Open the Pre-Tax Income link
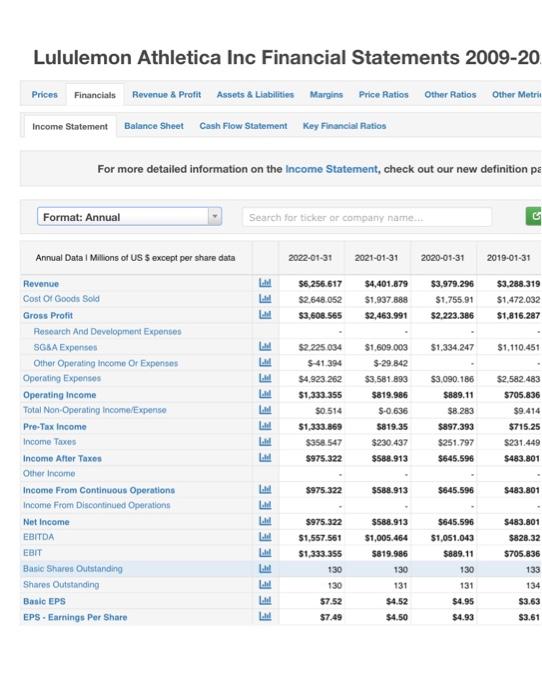Viewport: 542px width, 700px height. (54, 427)
